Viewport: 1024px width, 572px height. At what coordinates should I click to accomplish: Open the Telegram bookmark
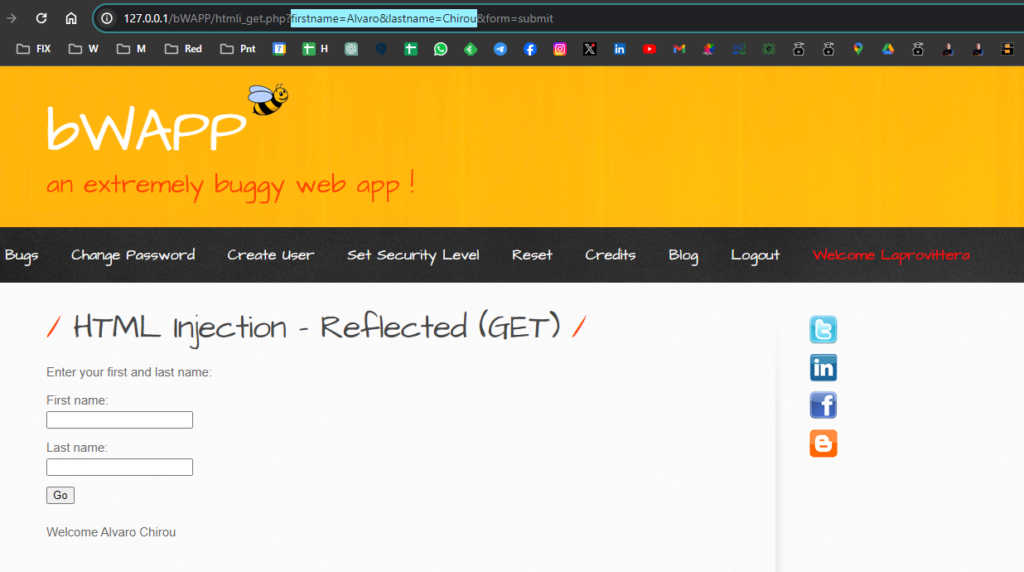(x=500, y=49)
